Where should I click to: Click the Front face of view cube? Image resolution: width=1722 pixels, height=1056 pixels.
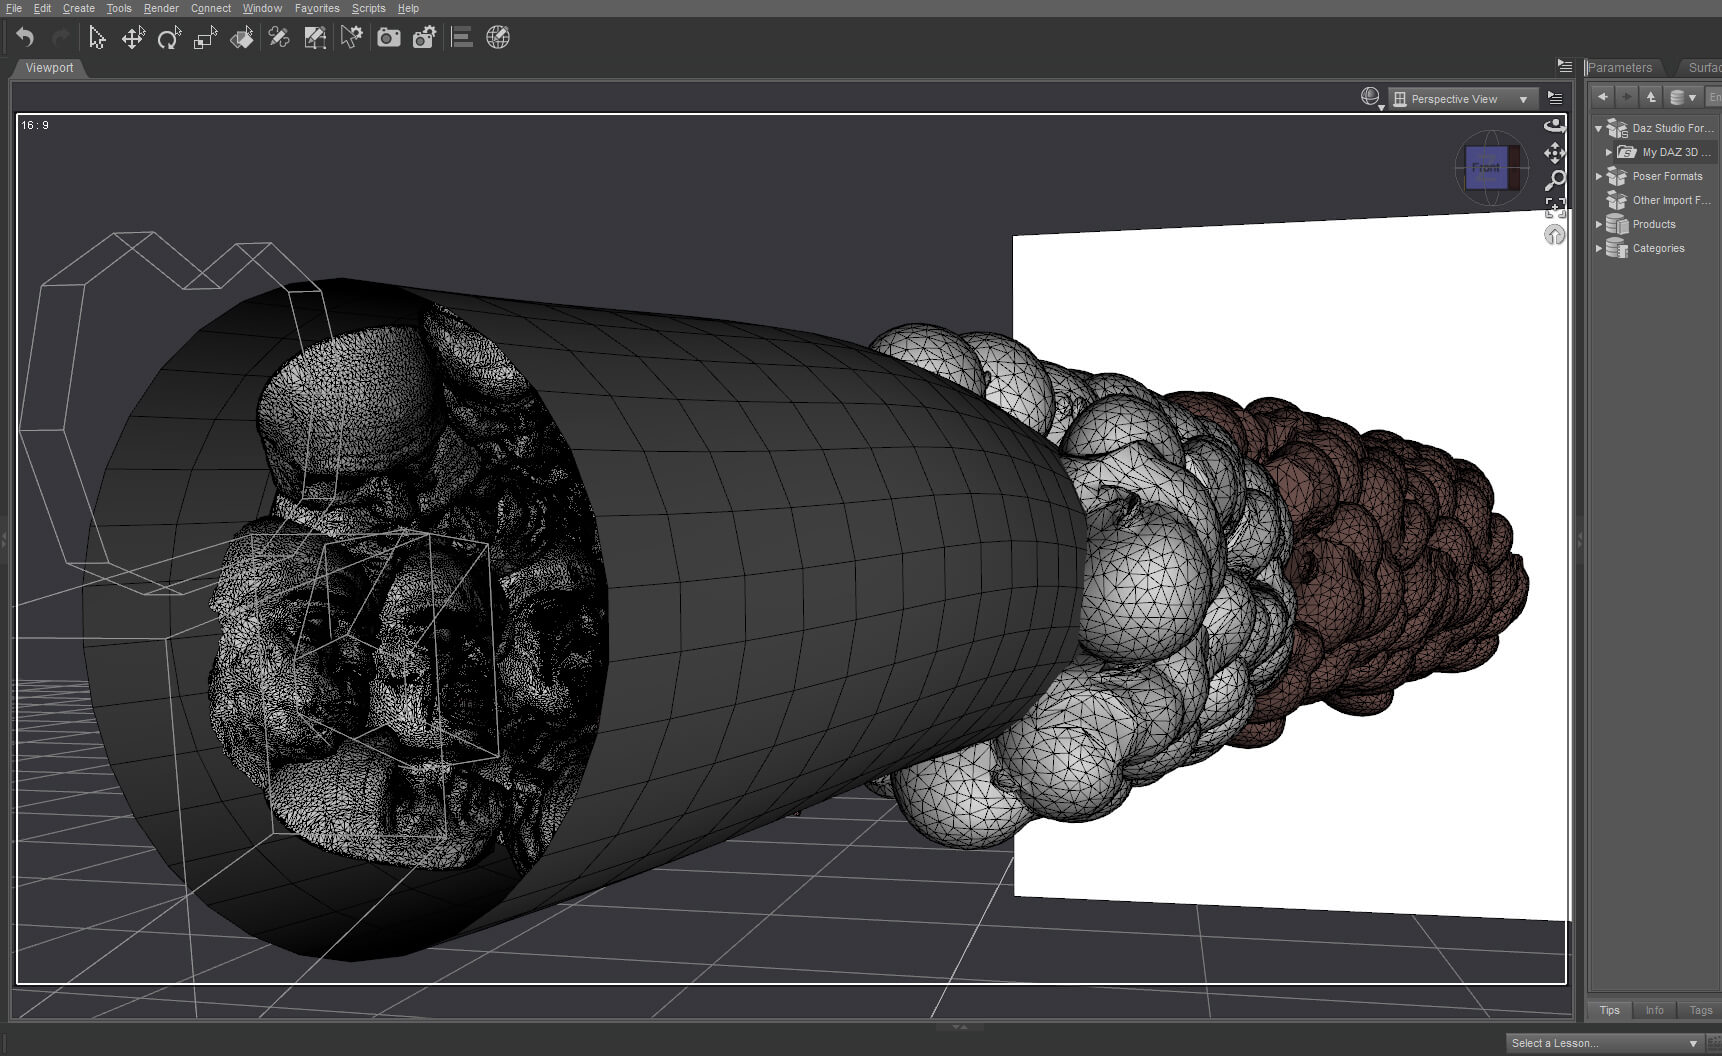1486,167
